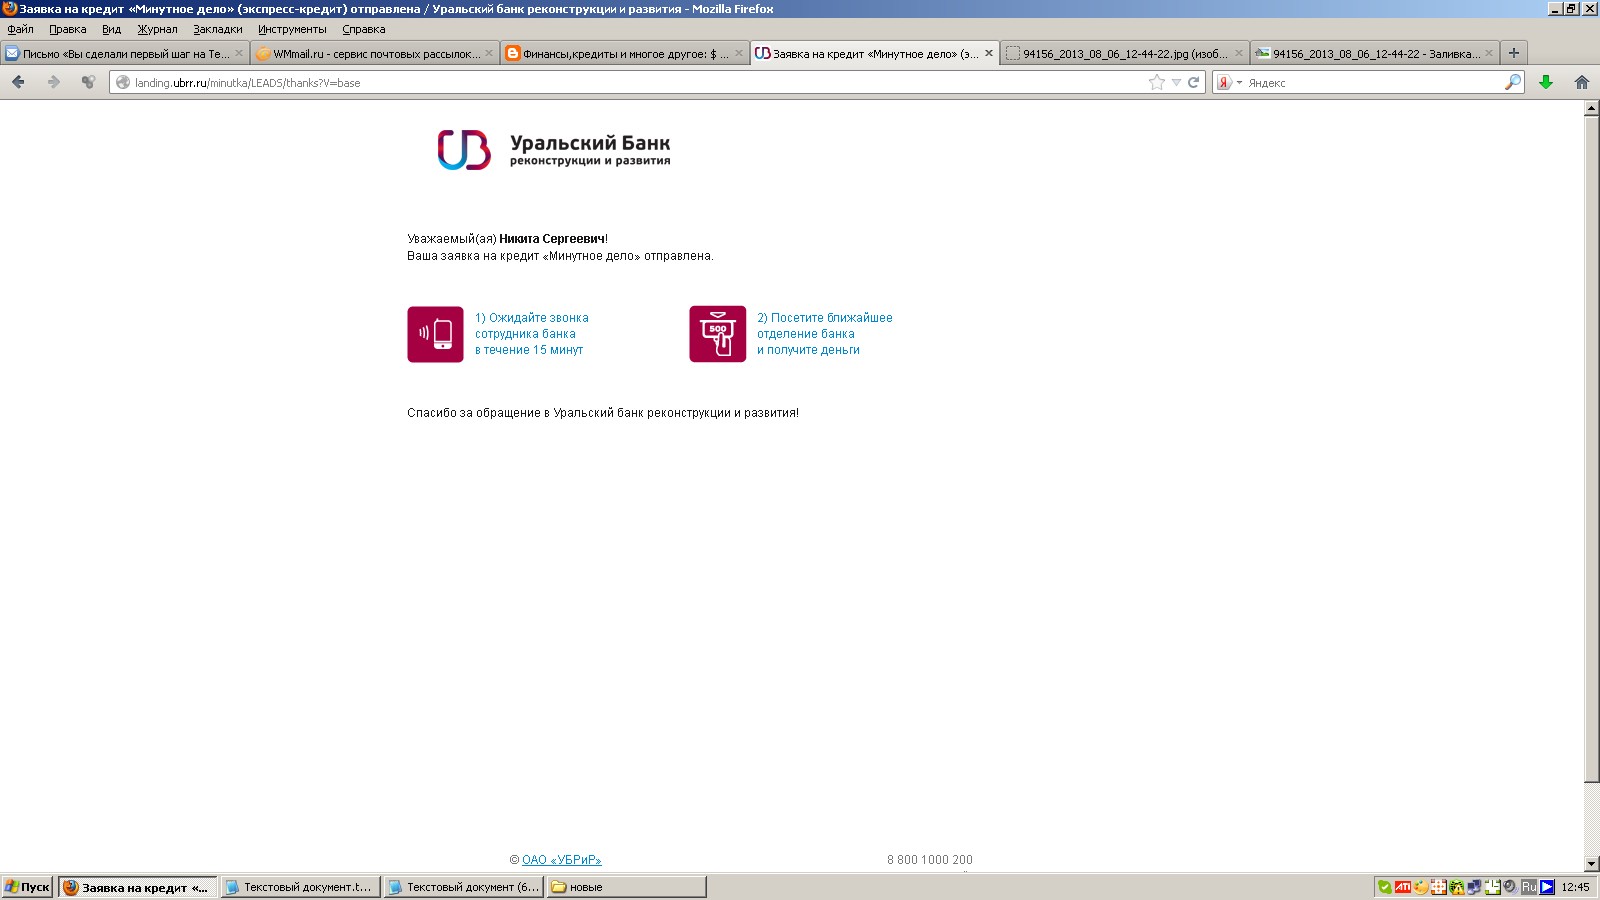Image resolution: width=1600 pixels, height=900 pixels.
Task: Close the 'Финансы, кредиты' tab
Action: click(x=739, y=54)
